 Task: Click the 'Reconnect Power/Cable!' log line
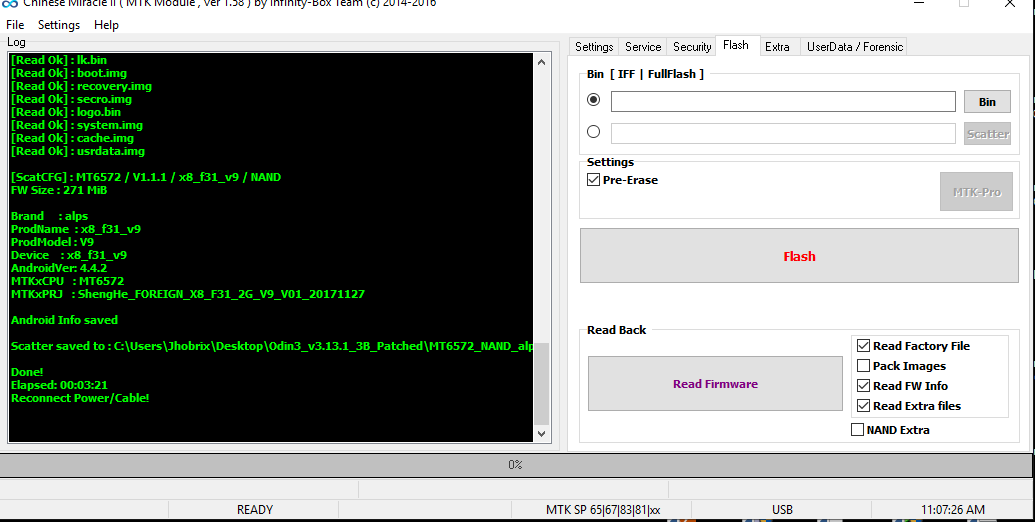click(x=80, y=398)
